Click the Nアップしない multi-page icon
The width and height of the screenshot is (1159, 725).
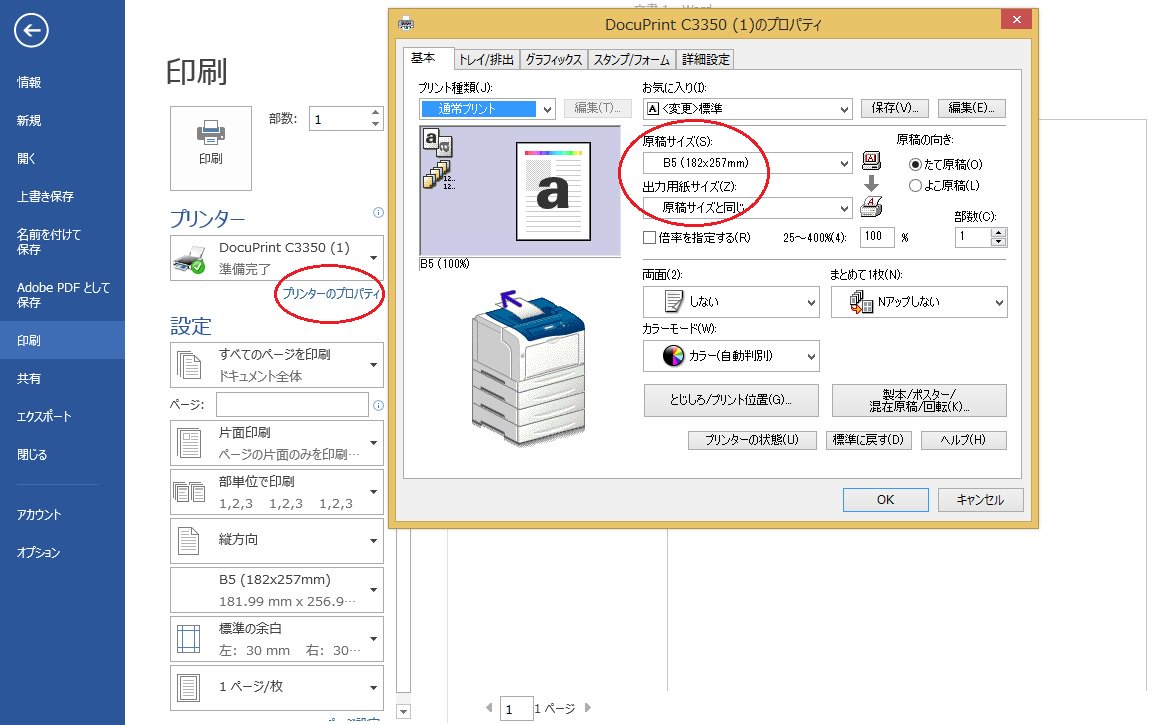861,302
